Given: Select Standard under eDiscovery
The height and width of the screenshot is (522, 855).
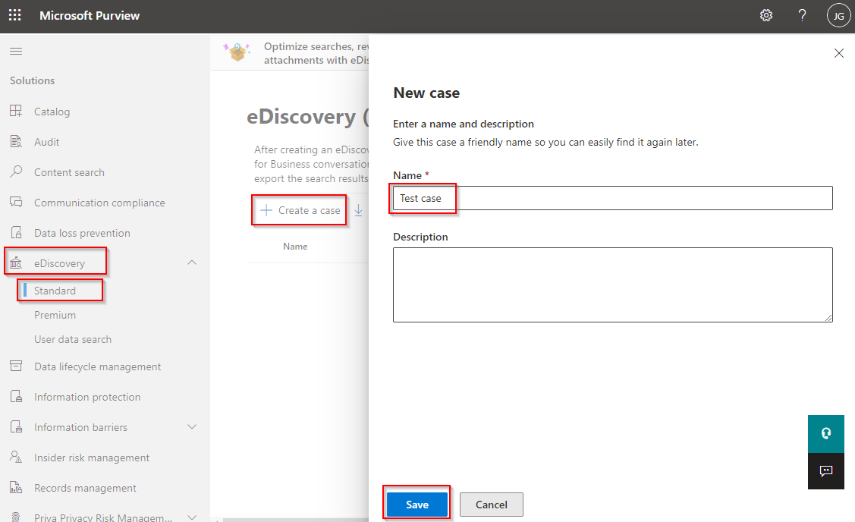Looking at the screenshot, I should coord(55,291).
